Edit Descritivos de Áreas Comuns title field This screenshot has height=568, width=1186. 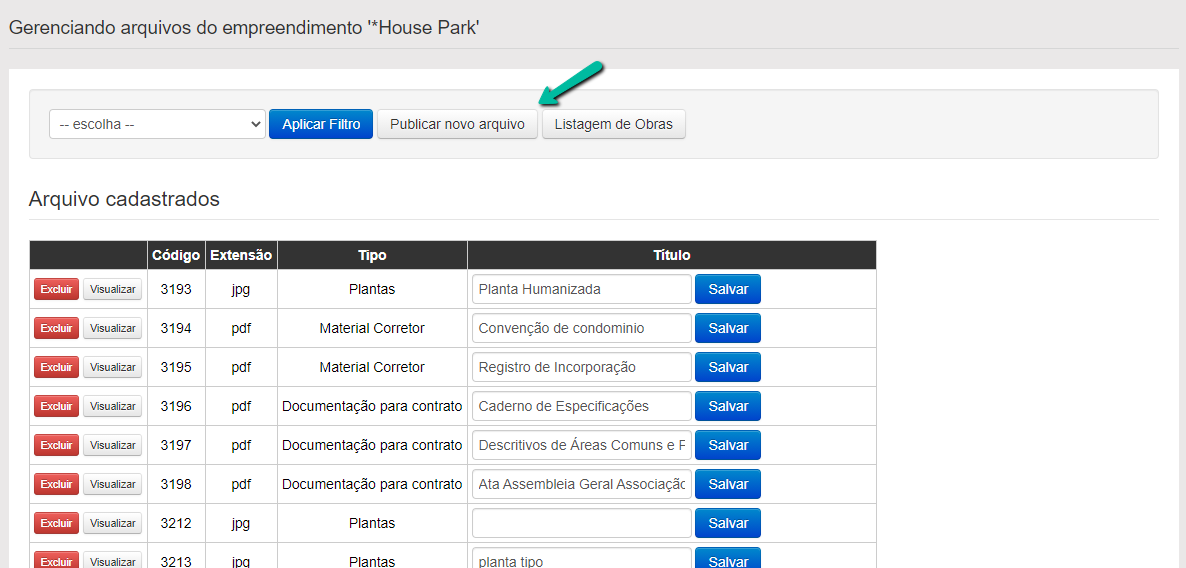[x=582, y=445]
